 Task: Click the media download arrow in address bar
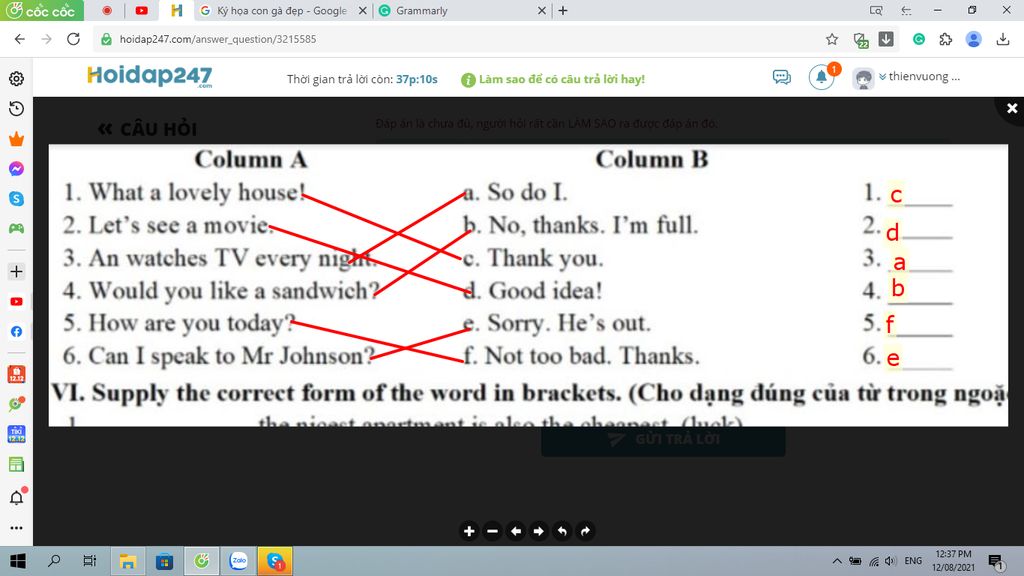tap(886, 39)
